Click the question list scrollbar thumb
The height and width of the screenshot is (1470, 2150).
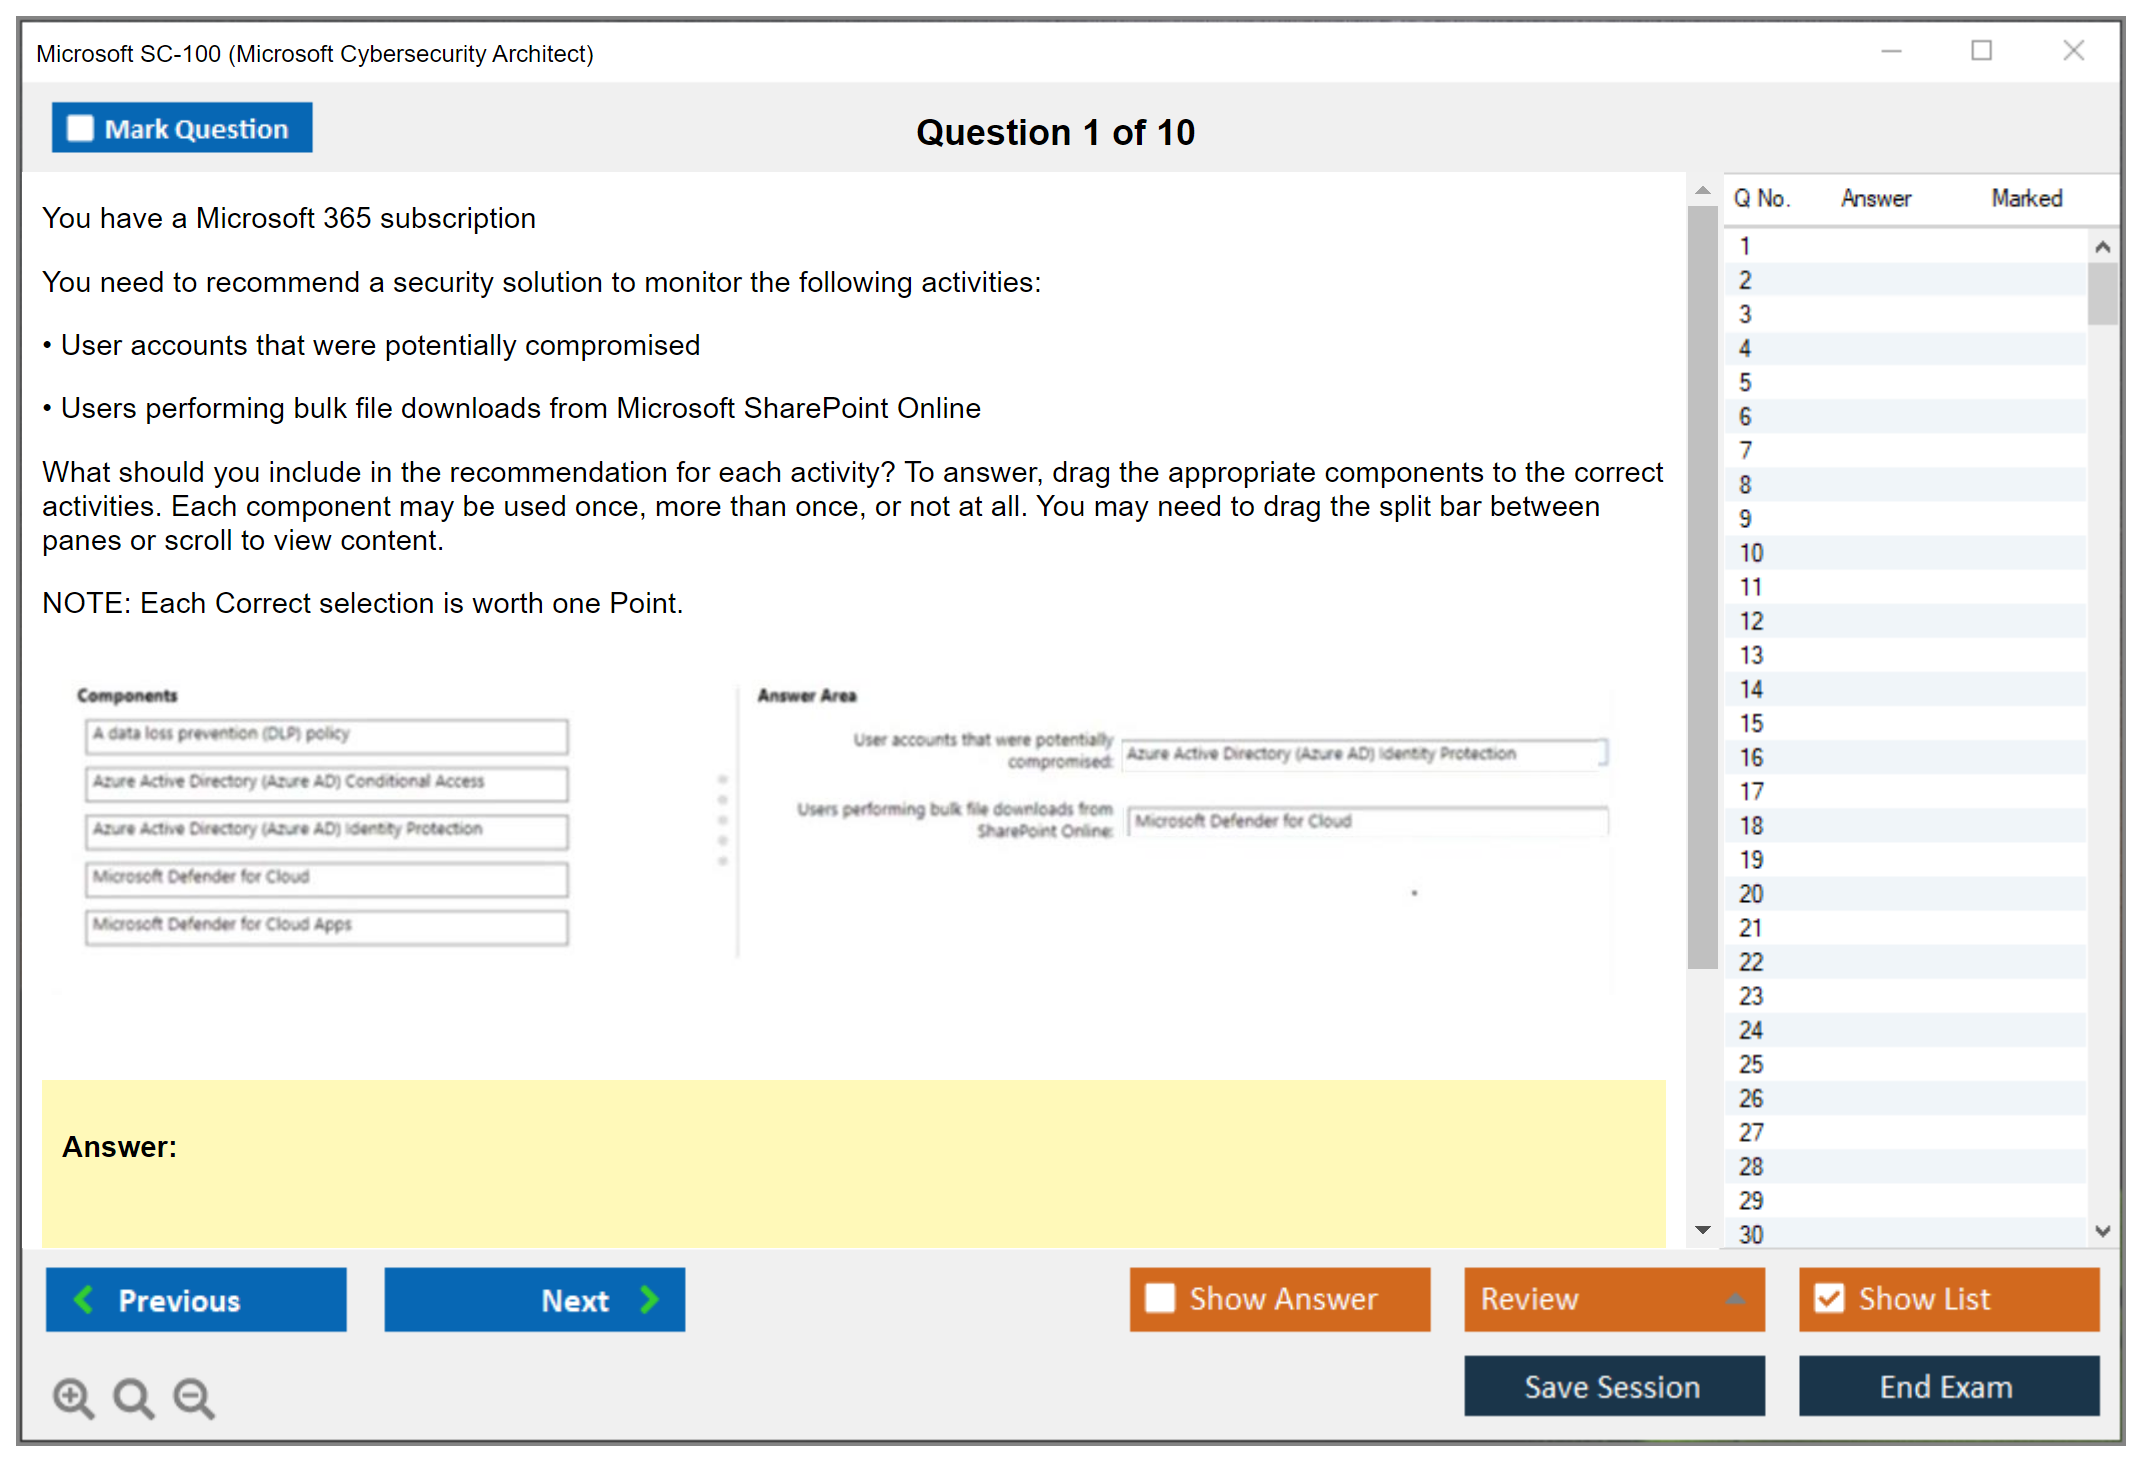point(2102,293)
